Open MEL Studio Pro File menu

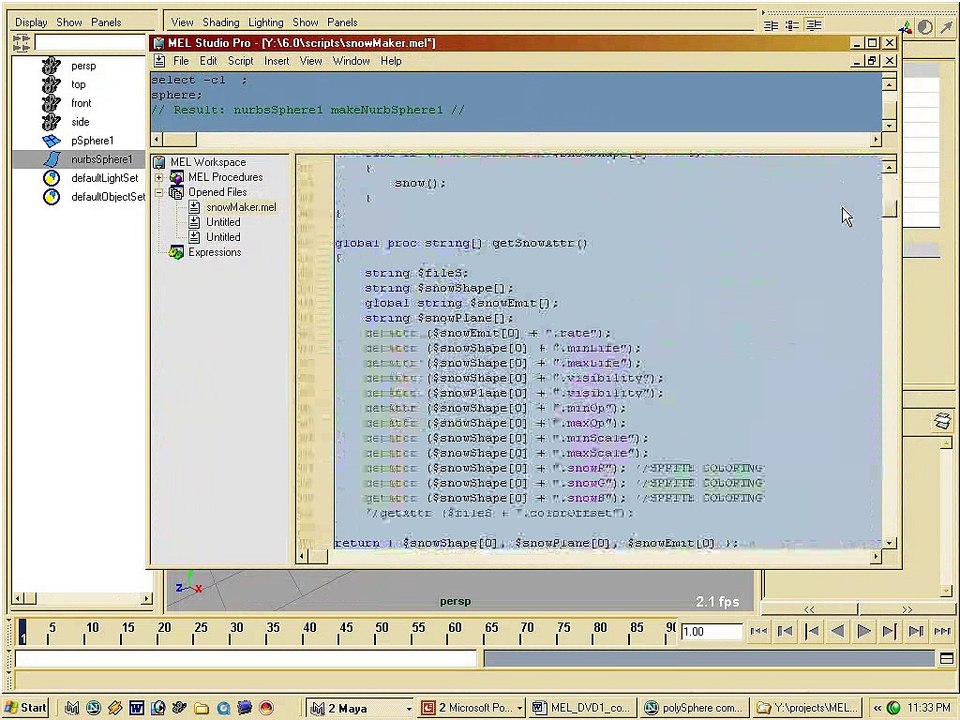coord(181,61)
